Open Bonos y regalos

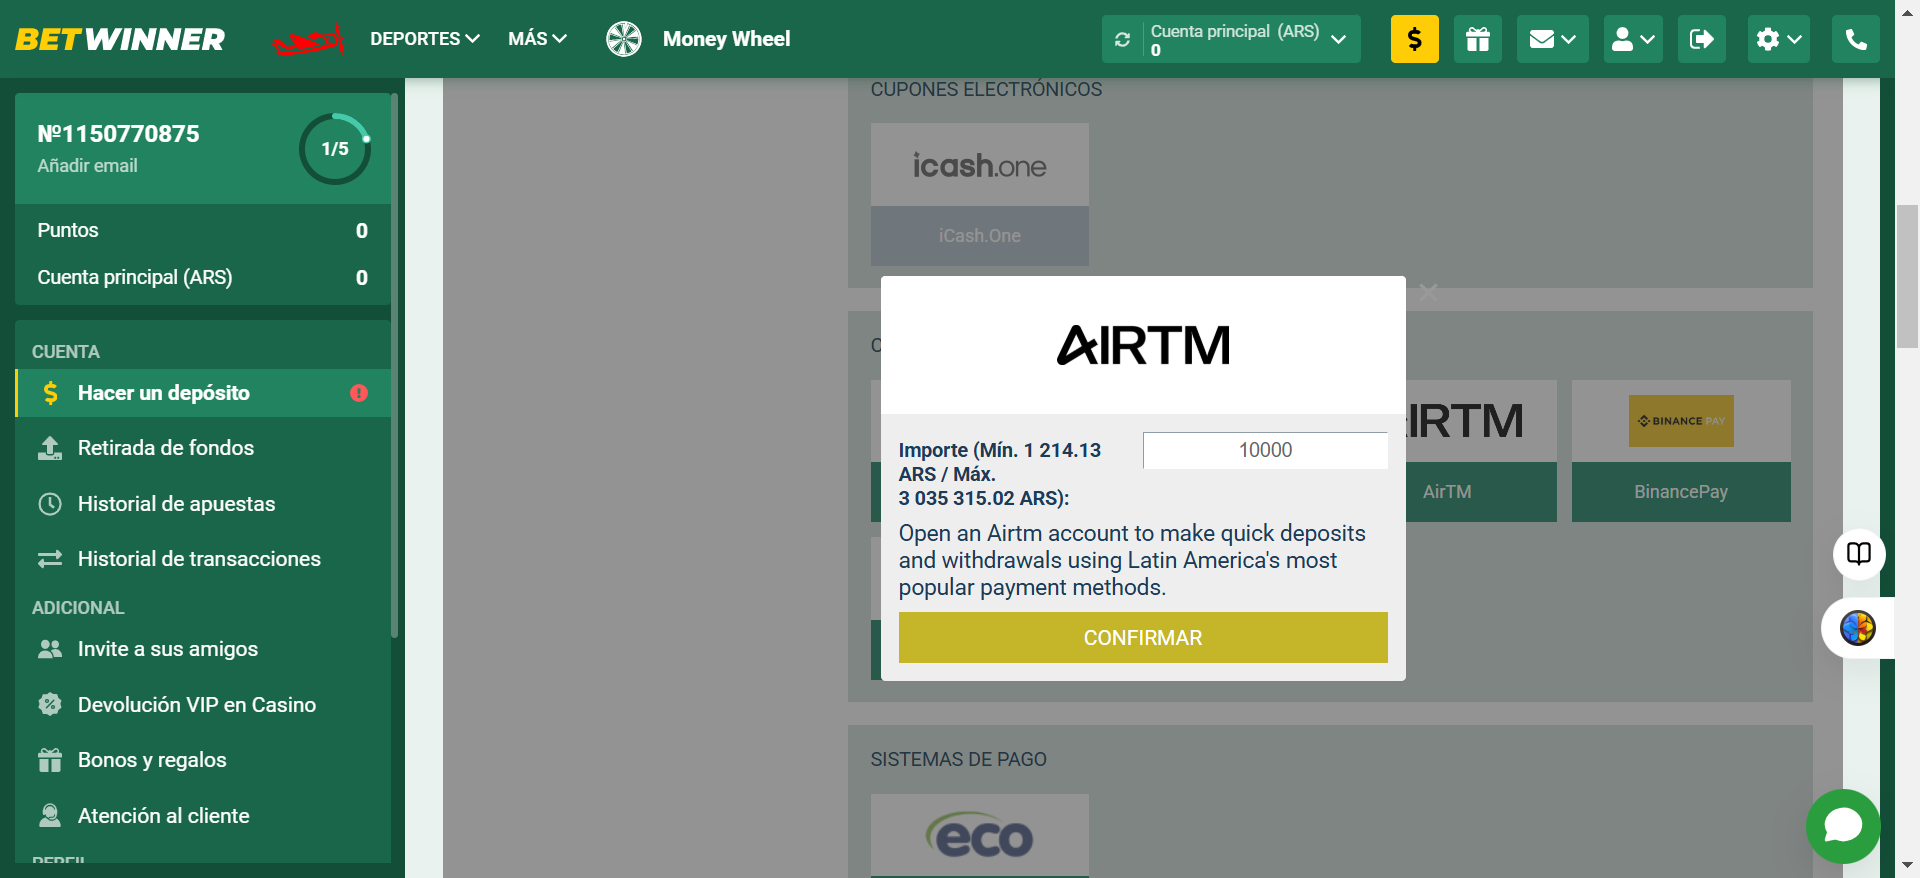click(203, 760)
